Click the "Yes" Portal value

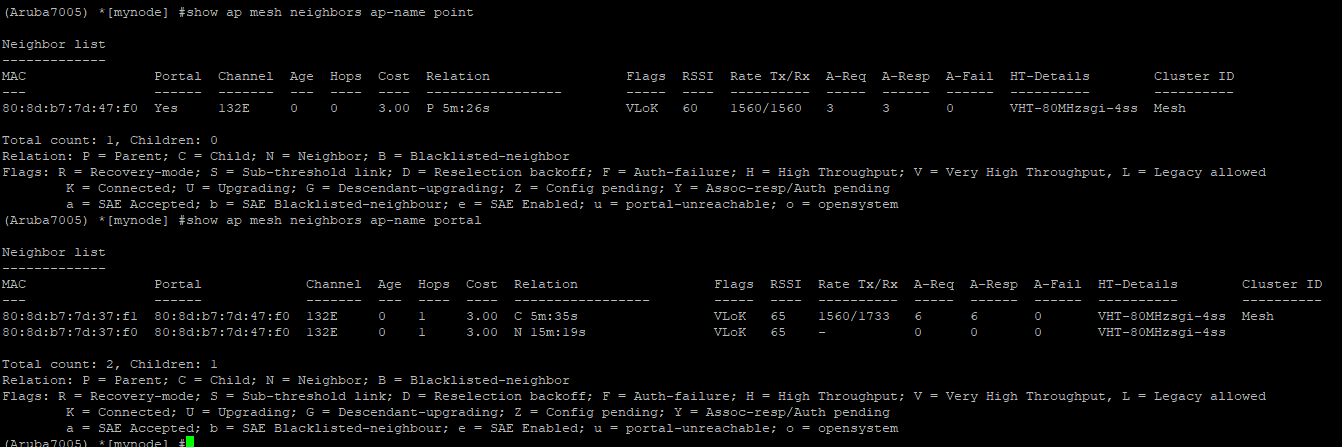tap(166, 108)
